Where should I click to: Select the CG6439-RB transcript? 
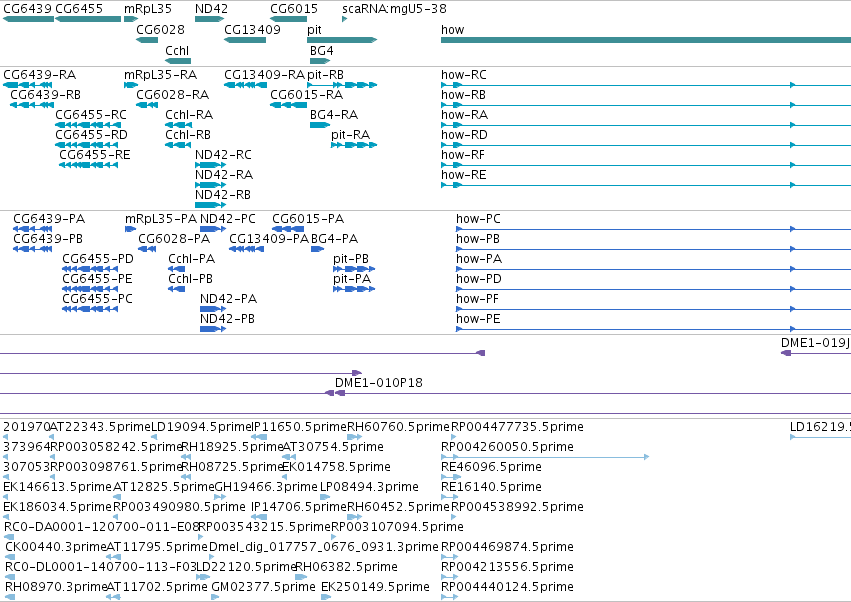click(x=31, y=105)
